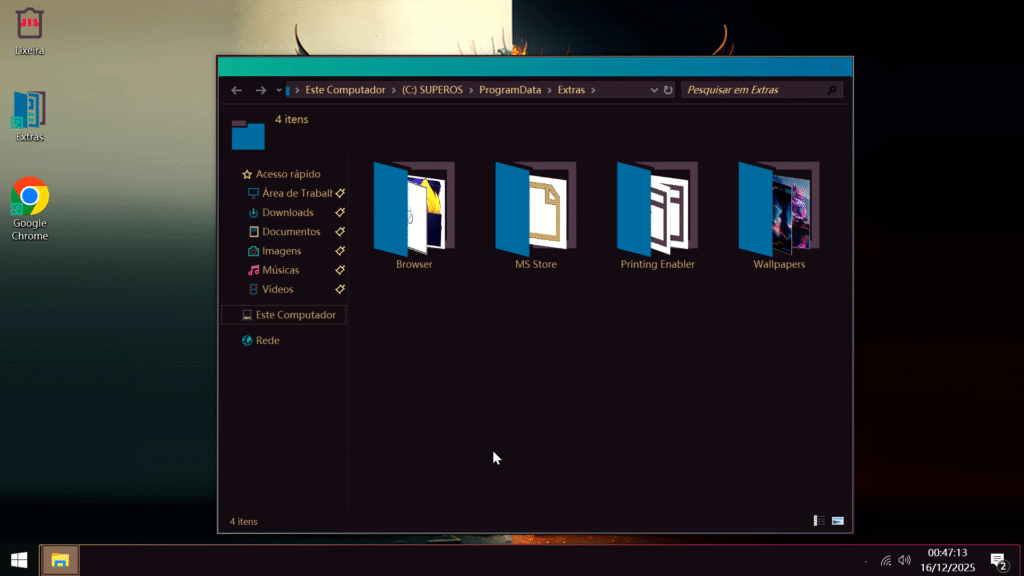Click the back navigation arrow
This screenshot has height=576, width=1024.
pyautogui.click(x=237, y=90)
